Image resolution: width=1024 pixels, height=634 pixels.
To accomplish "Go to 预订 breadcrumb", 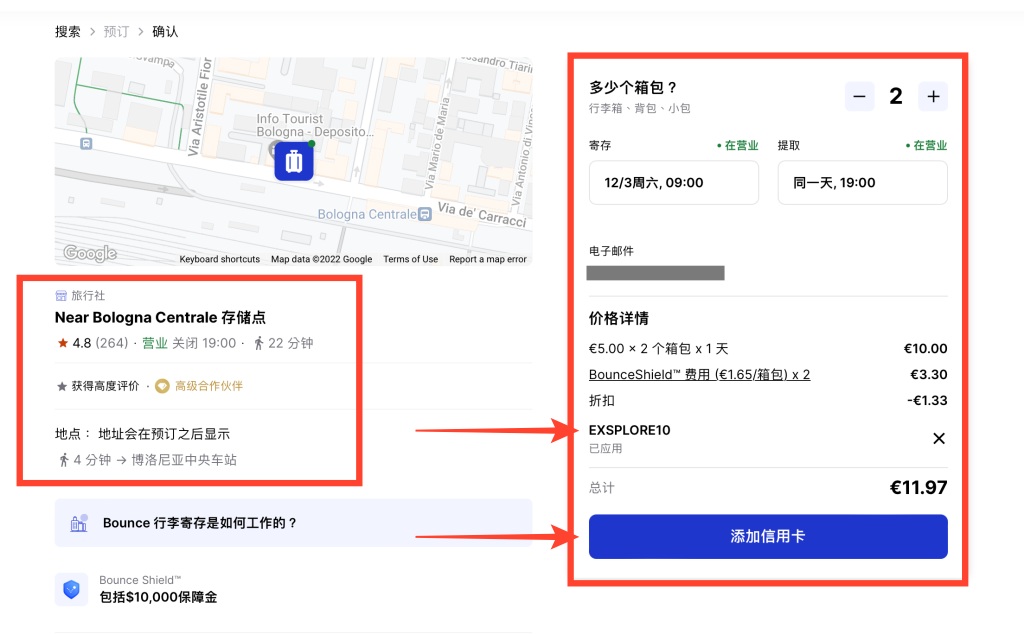I will click(116, 31).
